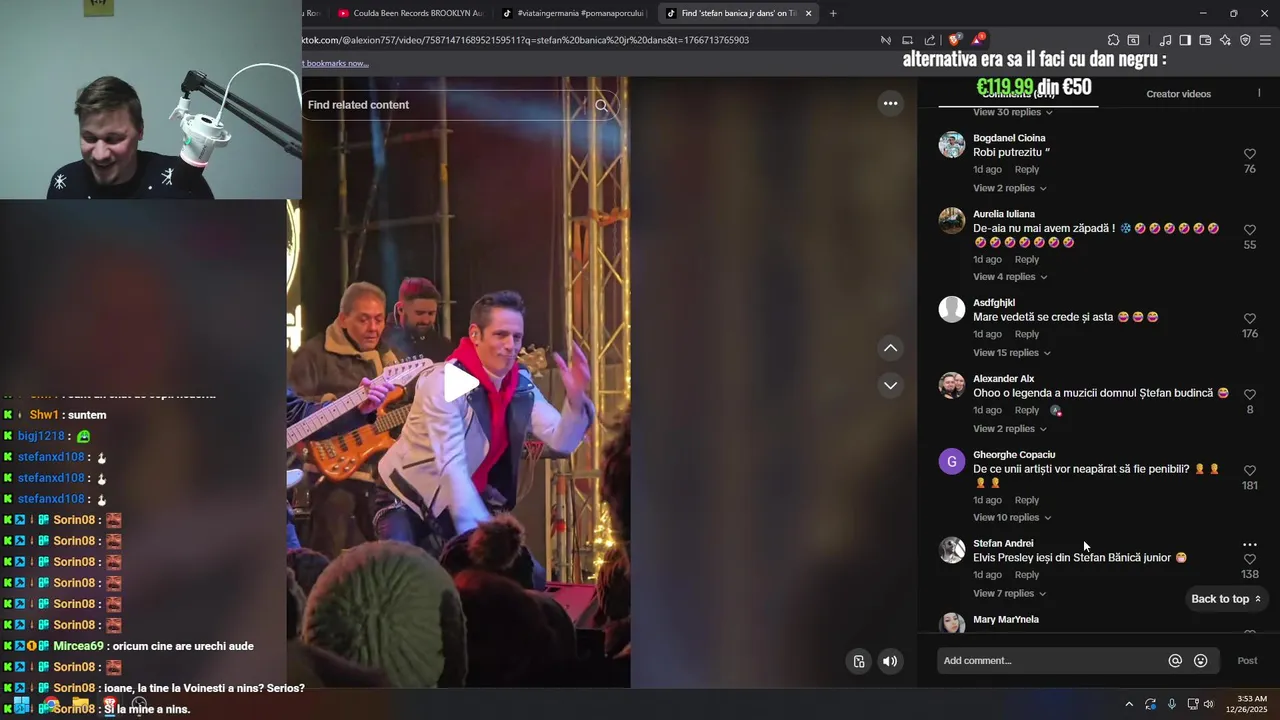Close the 'stefan banica jr dans' browser tab

pyautogui.click(x=808, y=13)
